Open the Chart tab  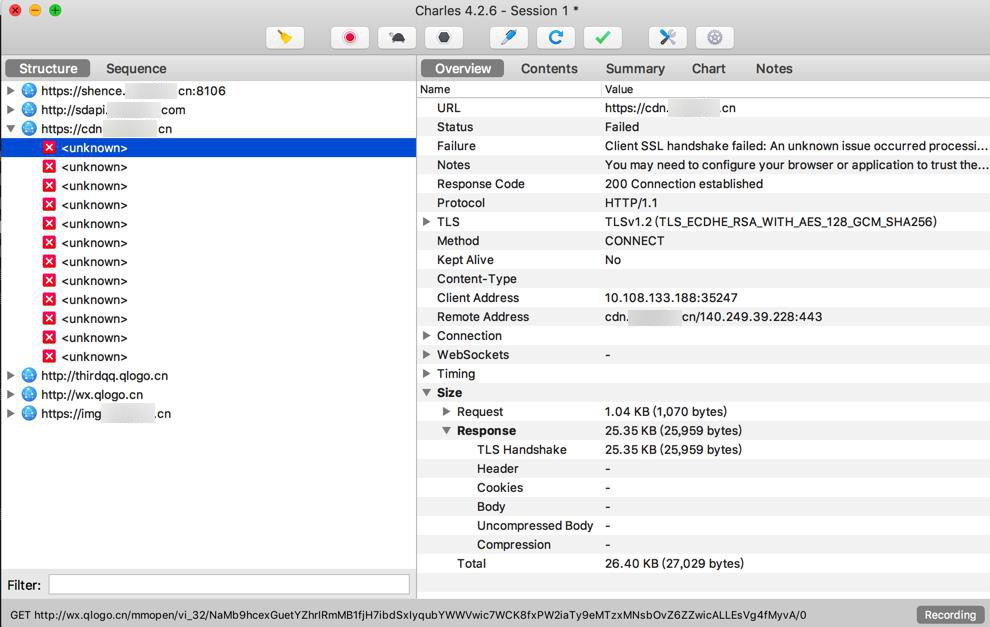pyautogui.click(x=708, y=68)
